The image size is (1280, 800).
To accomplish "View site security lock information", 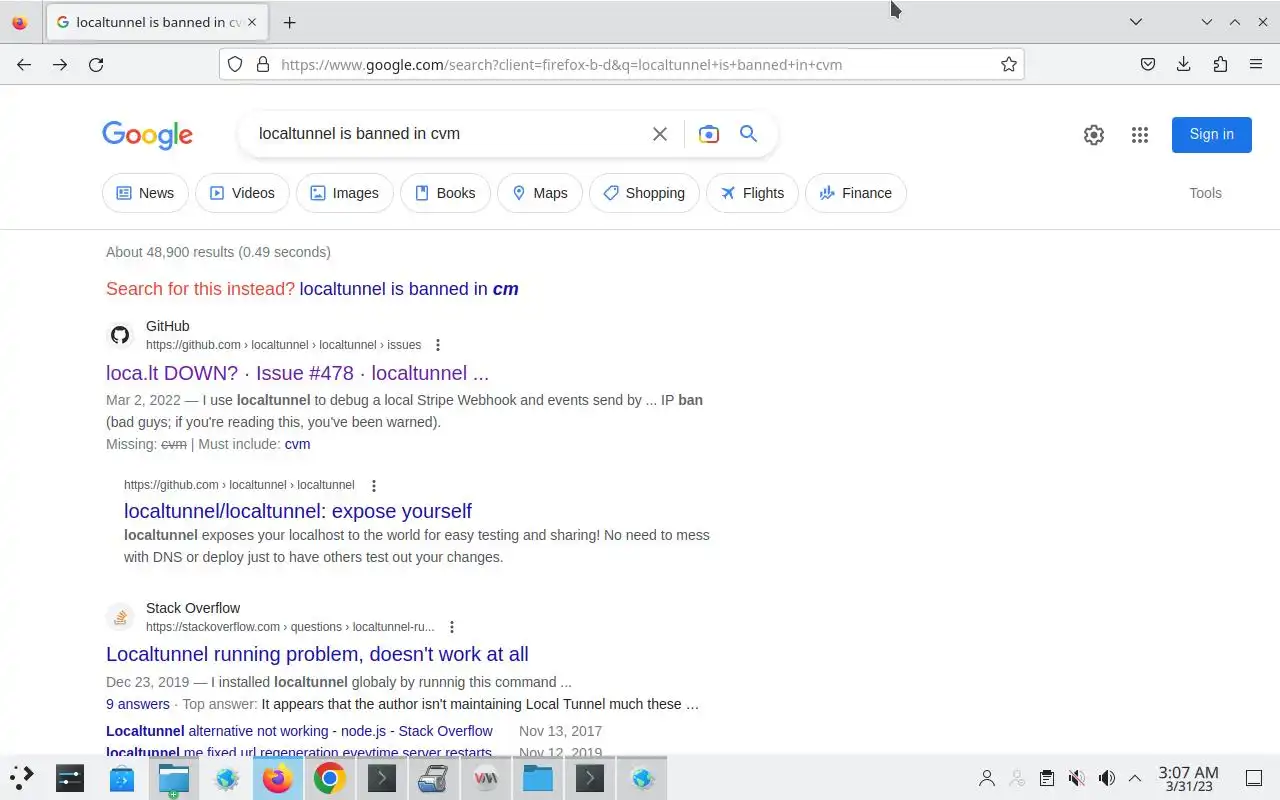I will tap(263, 64).
